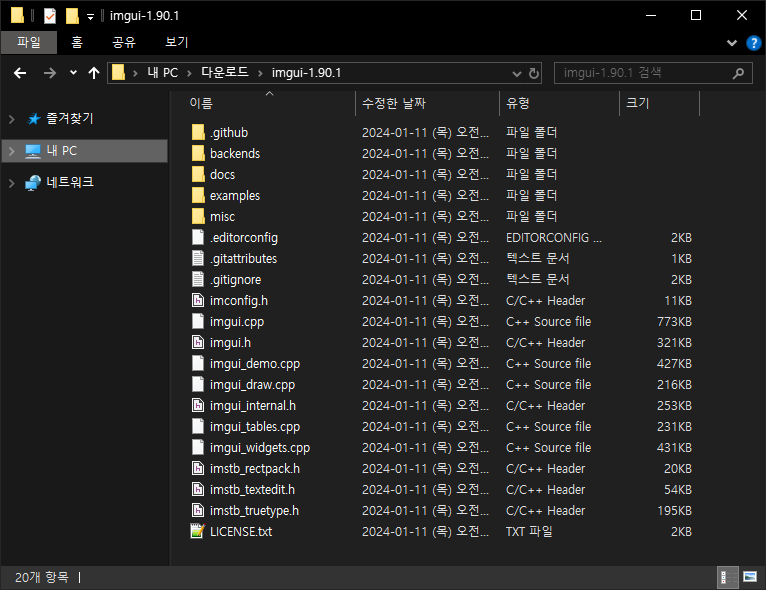The width and height of the screenshot is (766, 590).
Task: Click the address bar folder icon
Action: point(118,73)
